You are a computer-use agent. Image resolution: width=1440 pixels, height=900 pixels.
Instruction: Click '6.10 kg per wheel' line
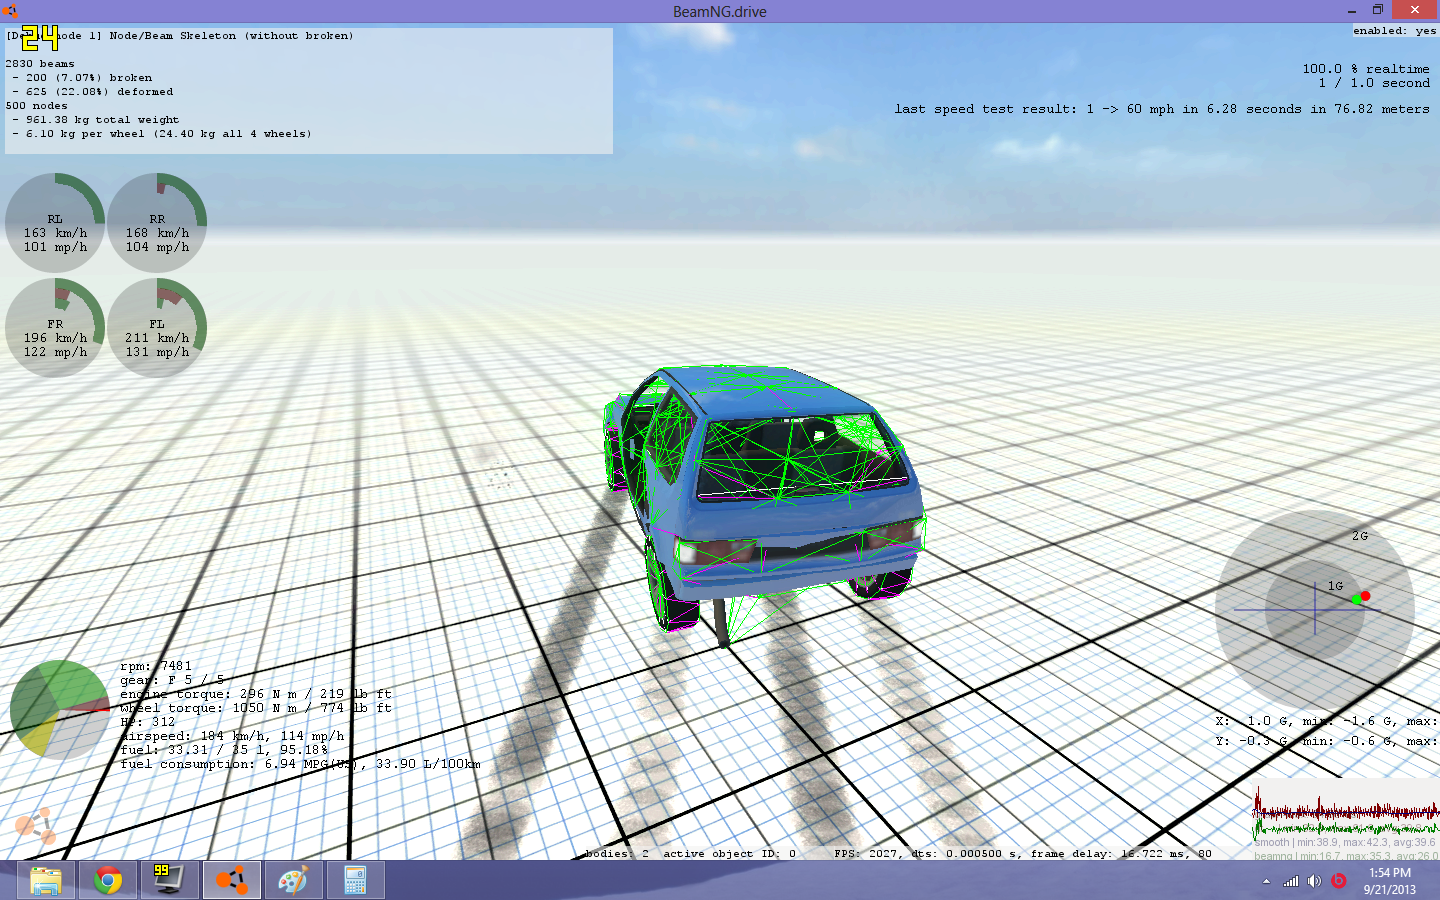pos(168,134)
